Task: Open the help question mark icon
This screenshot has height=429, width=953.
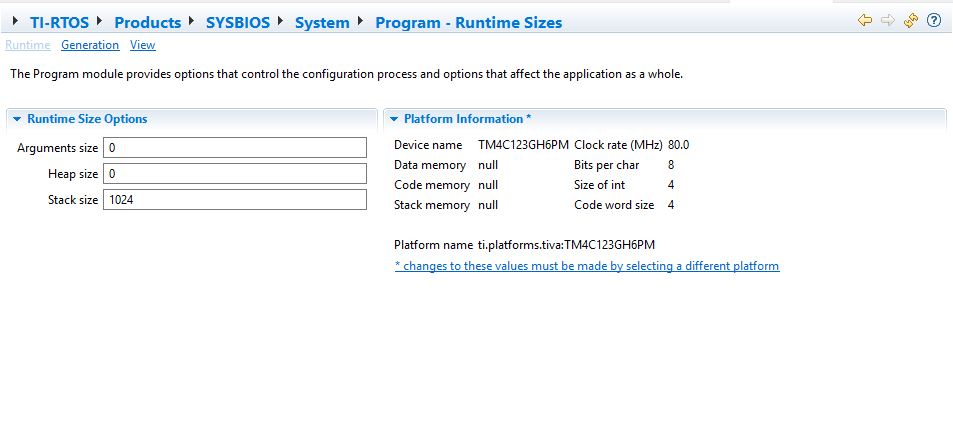Action: [x=934, y=21]
